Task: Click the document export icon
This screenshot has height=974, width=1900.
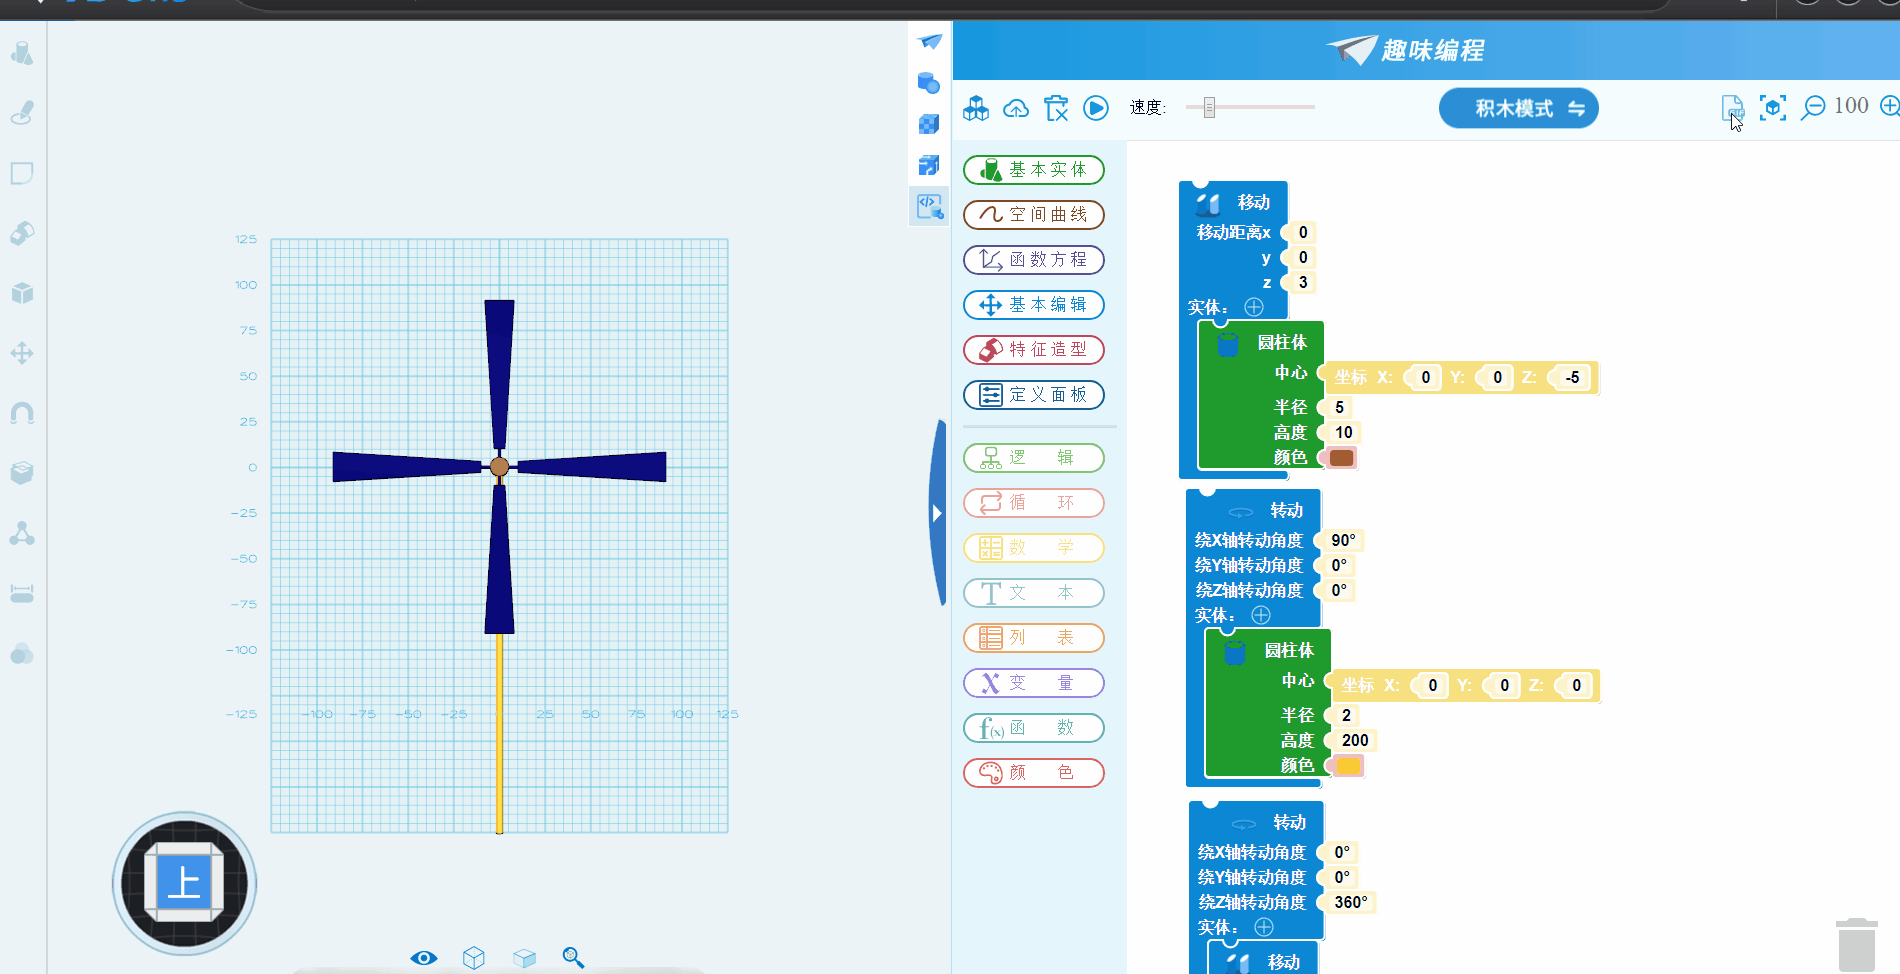Action: pos(1732,108)
